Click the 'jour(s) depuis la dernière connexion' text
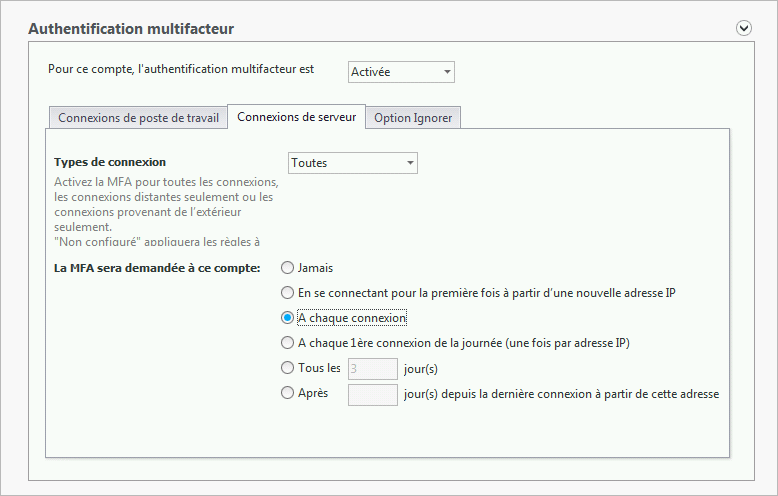 [561, 394]
